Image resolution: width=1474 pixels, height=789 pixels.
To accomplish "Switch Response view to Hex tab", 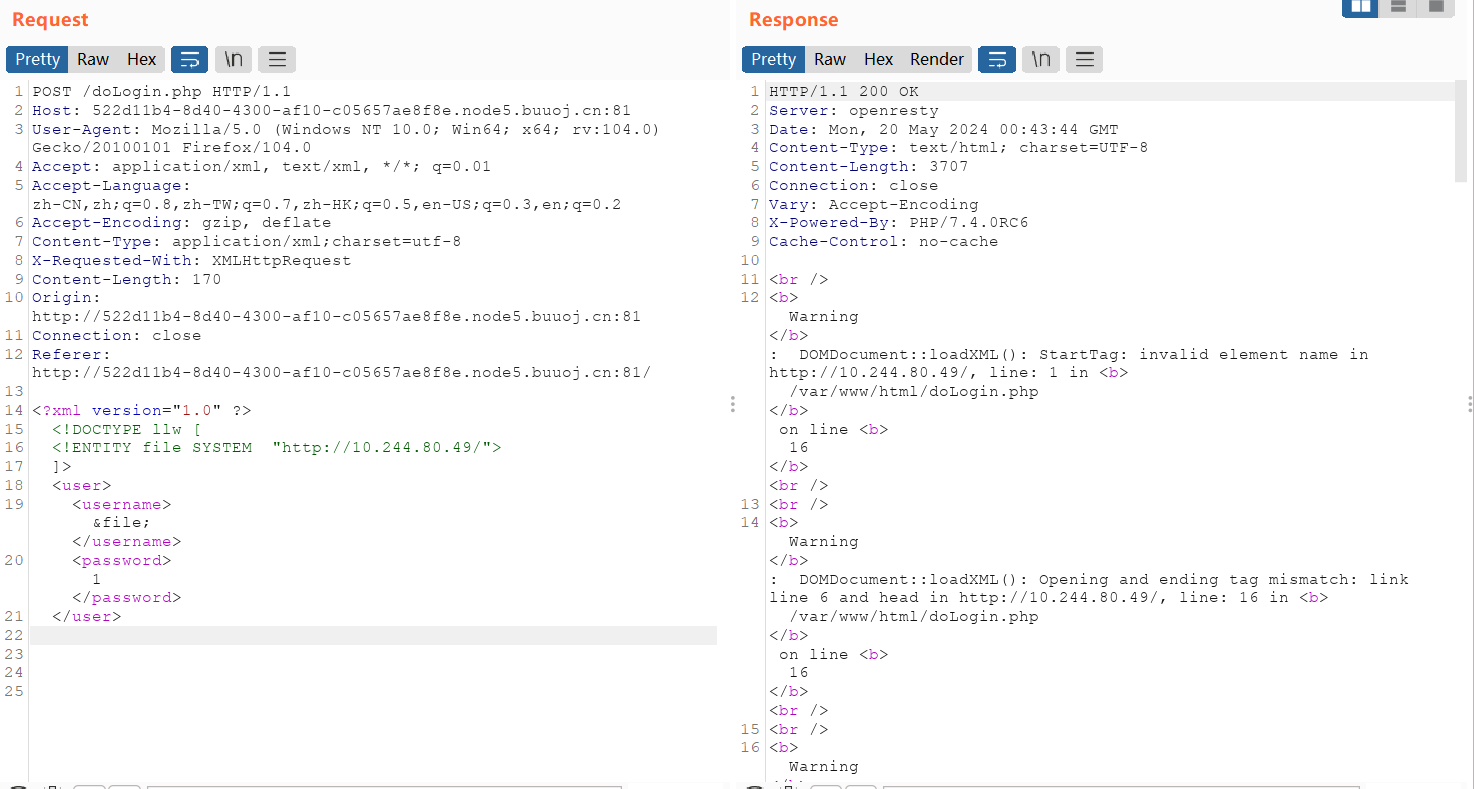I will coord(878,59).
